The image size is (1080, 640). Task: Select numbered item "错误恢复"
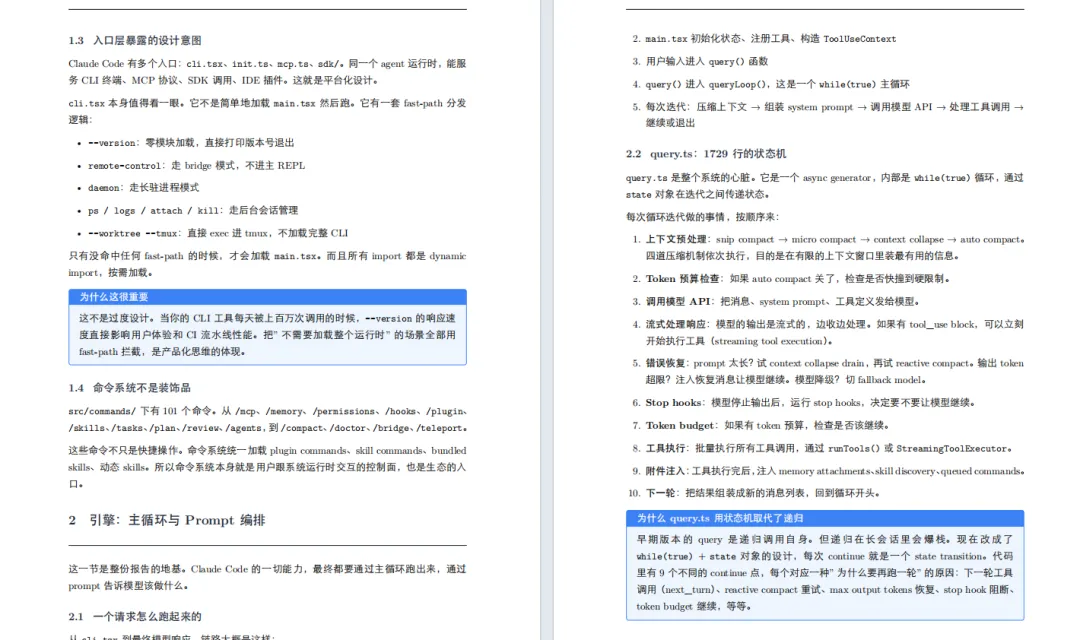point(828,371)
